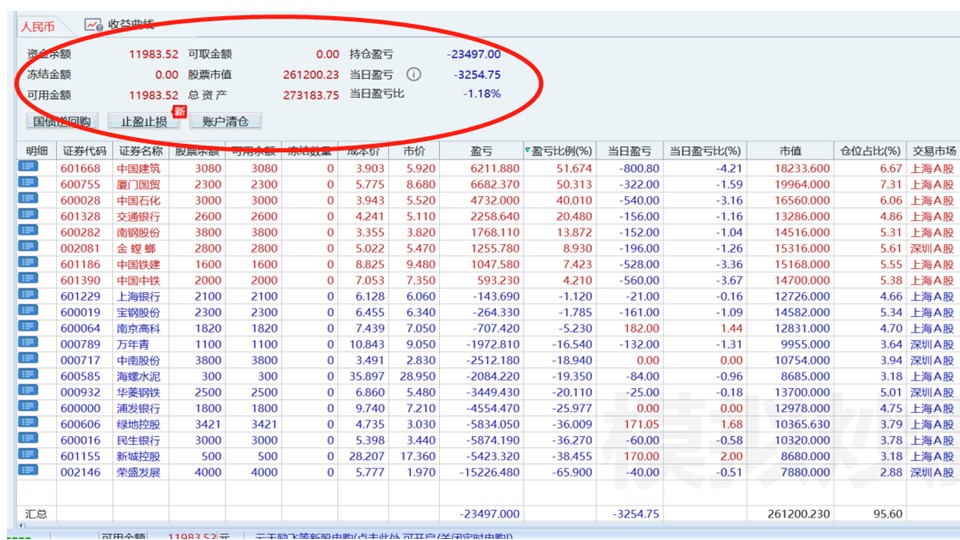Open detail icon for 600016 民生银行

click(28, 438)
